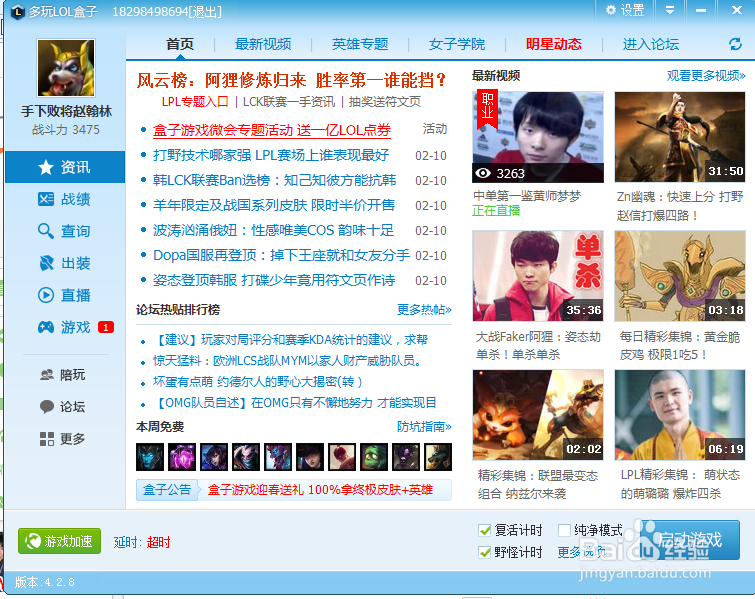Open the LCK联赛一手资讯 link
This screenshot has width=755, height=599.
(288, 102)
